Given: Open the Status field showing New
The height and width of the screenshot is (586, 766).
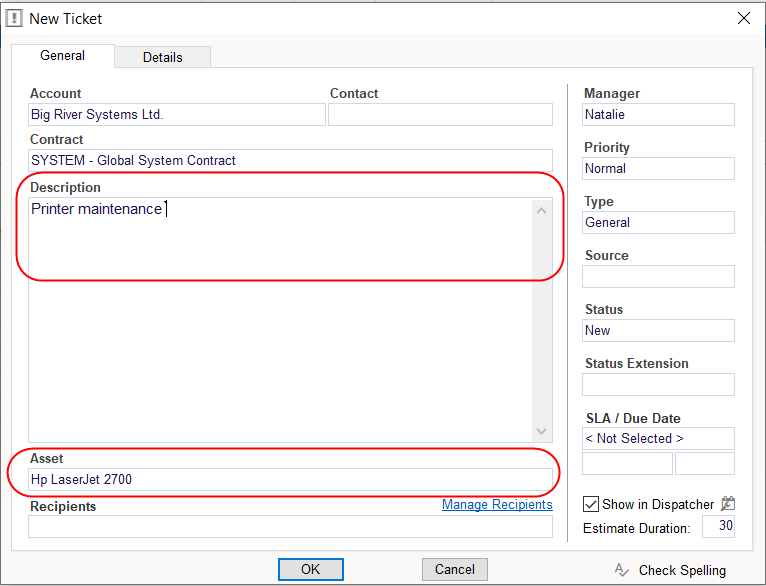Looking at the screenshot, I should (x=658, y=331).
